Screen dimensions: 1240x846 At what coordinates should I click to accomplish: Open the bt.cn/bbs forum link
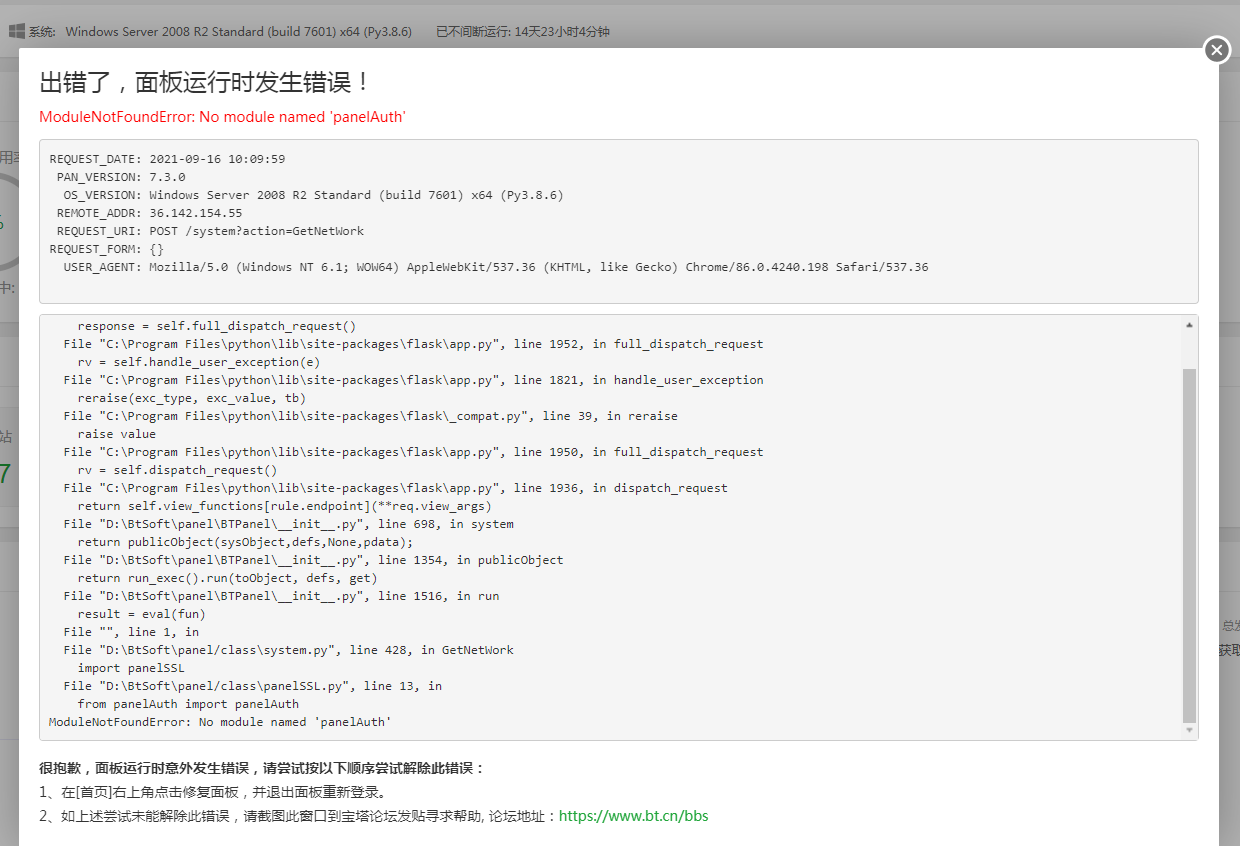point(633,816)
